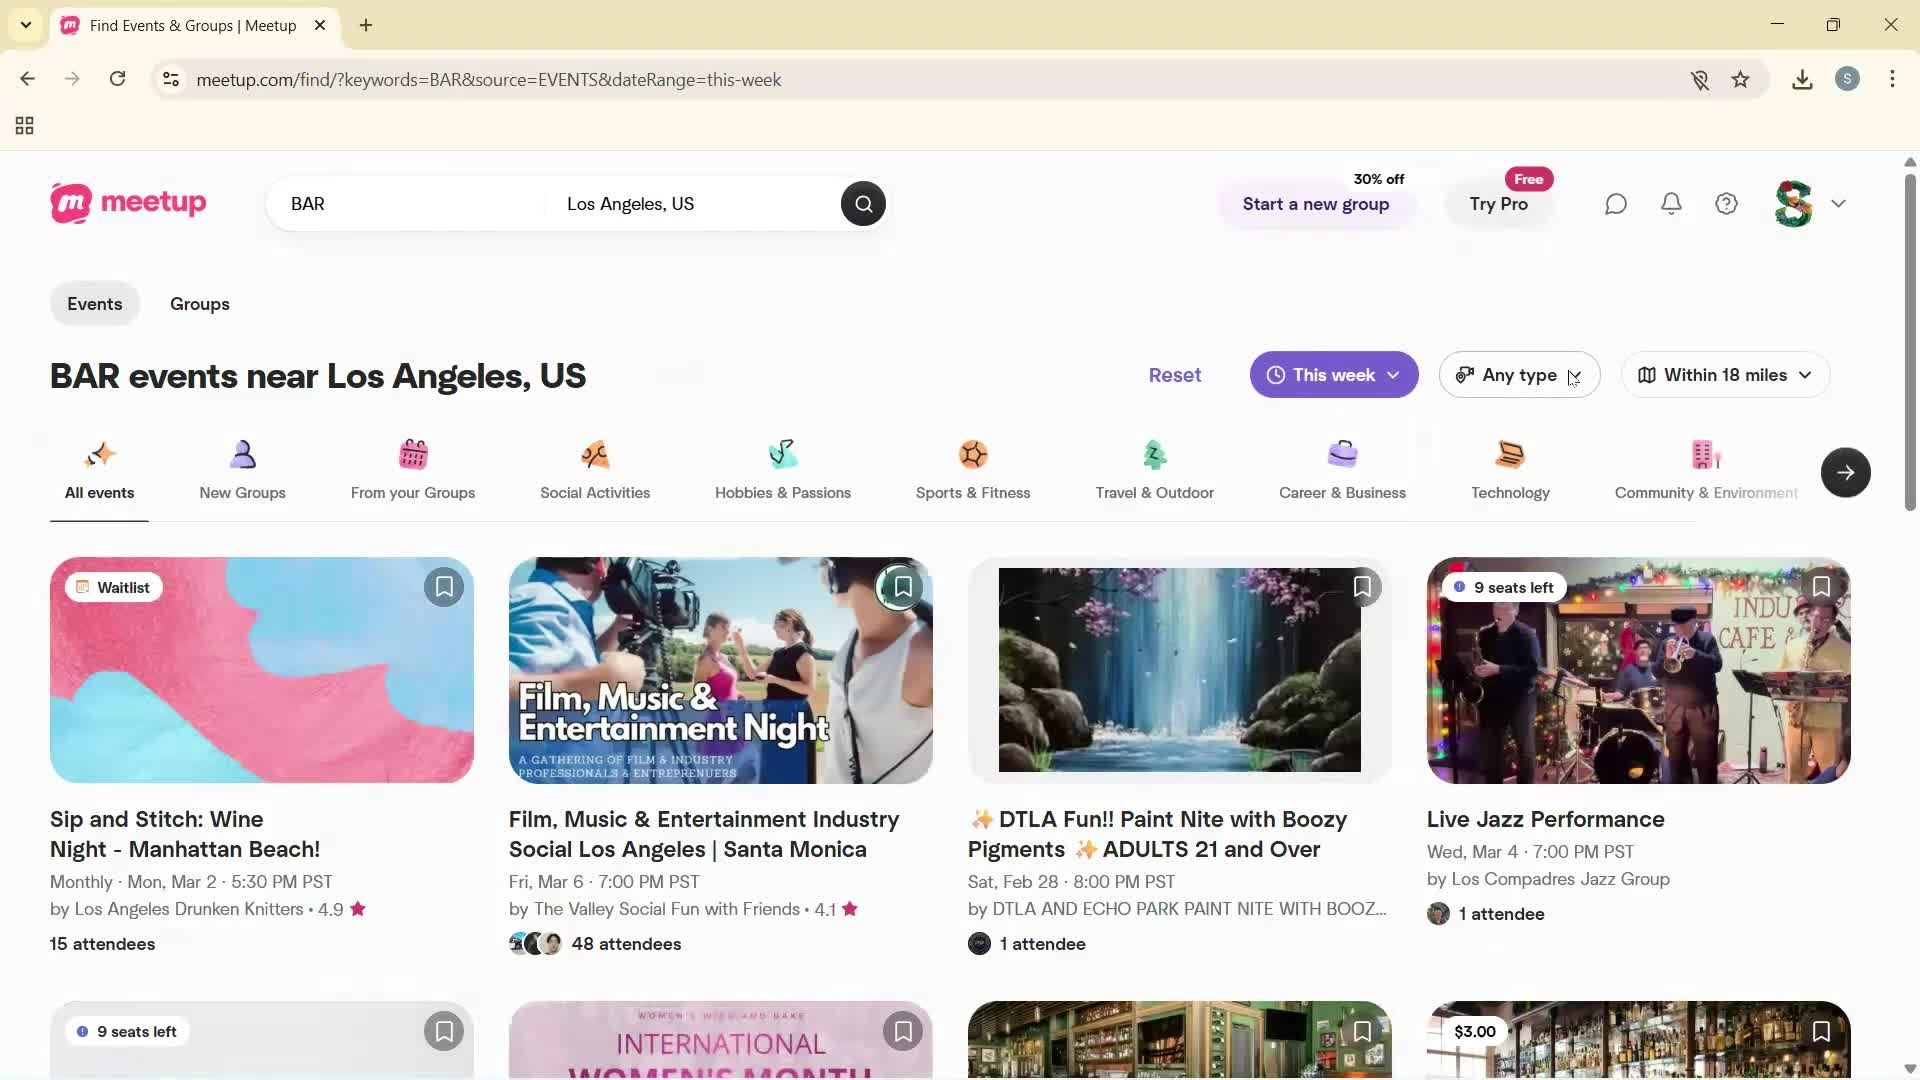
Task: Open the This week date filter
Action: click(1333, 374)
